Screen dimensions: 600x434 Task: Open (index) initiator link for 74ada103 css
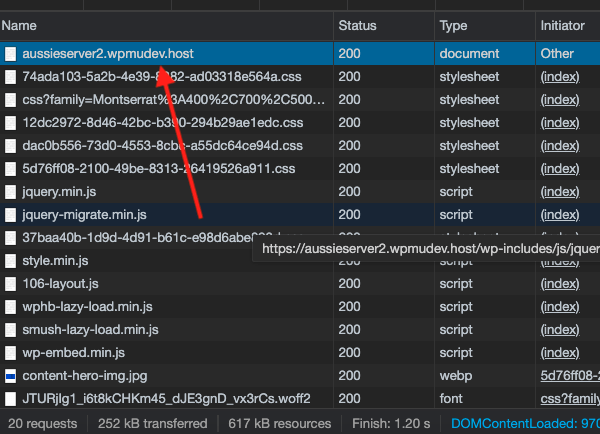point(560,77)
